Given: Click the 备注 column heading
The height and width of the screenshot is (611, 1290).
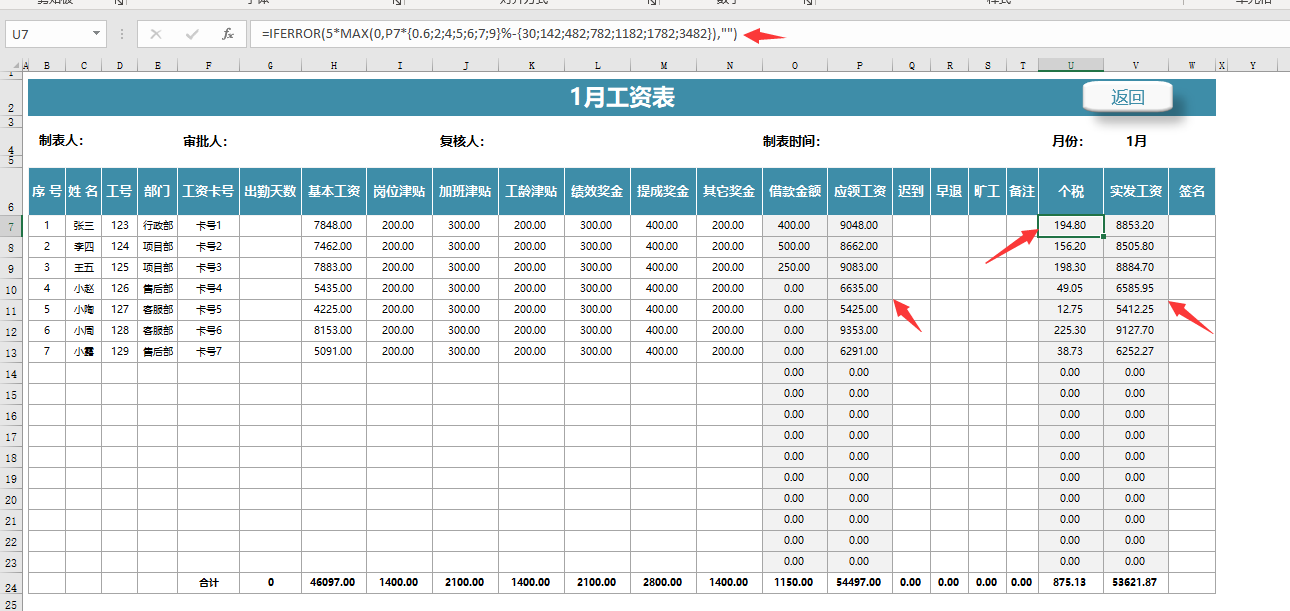Looking at the screenshot, I should pyautogui.click(x=1022, y=191).
